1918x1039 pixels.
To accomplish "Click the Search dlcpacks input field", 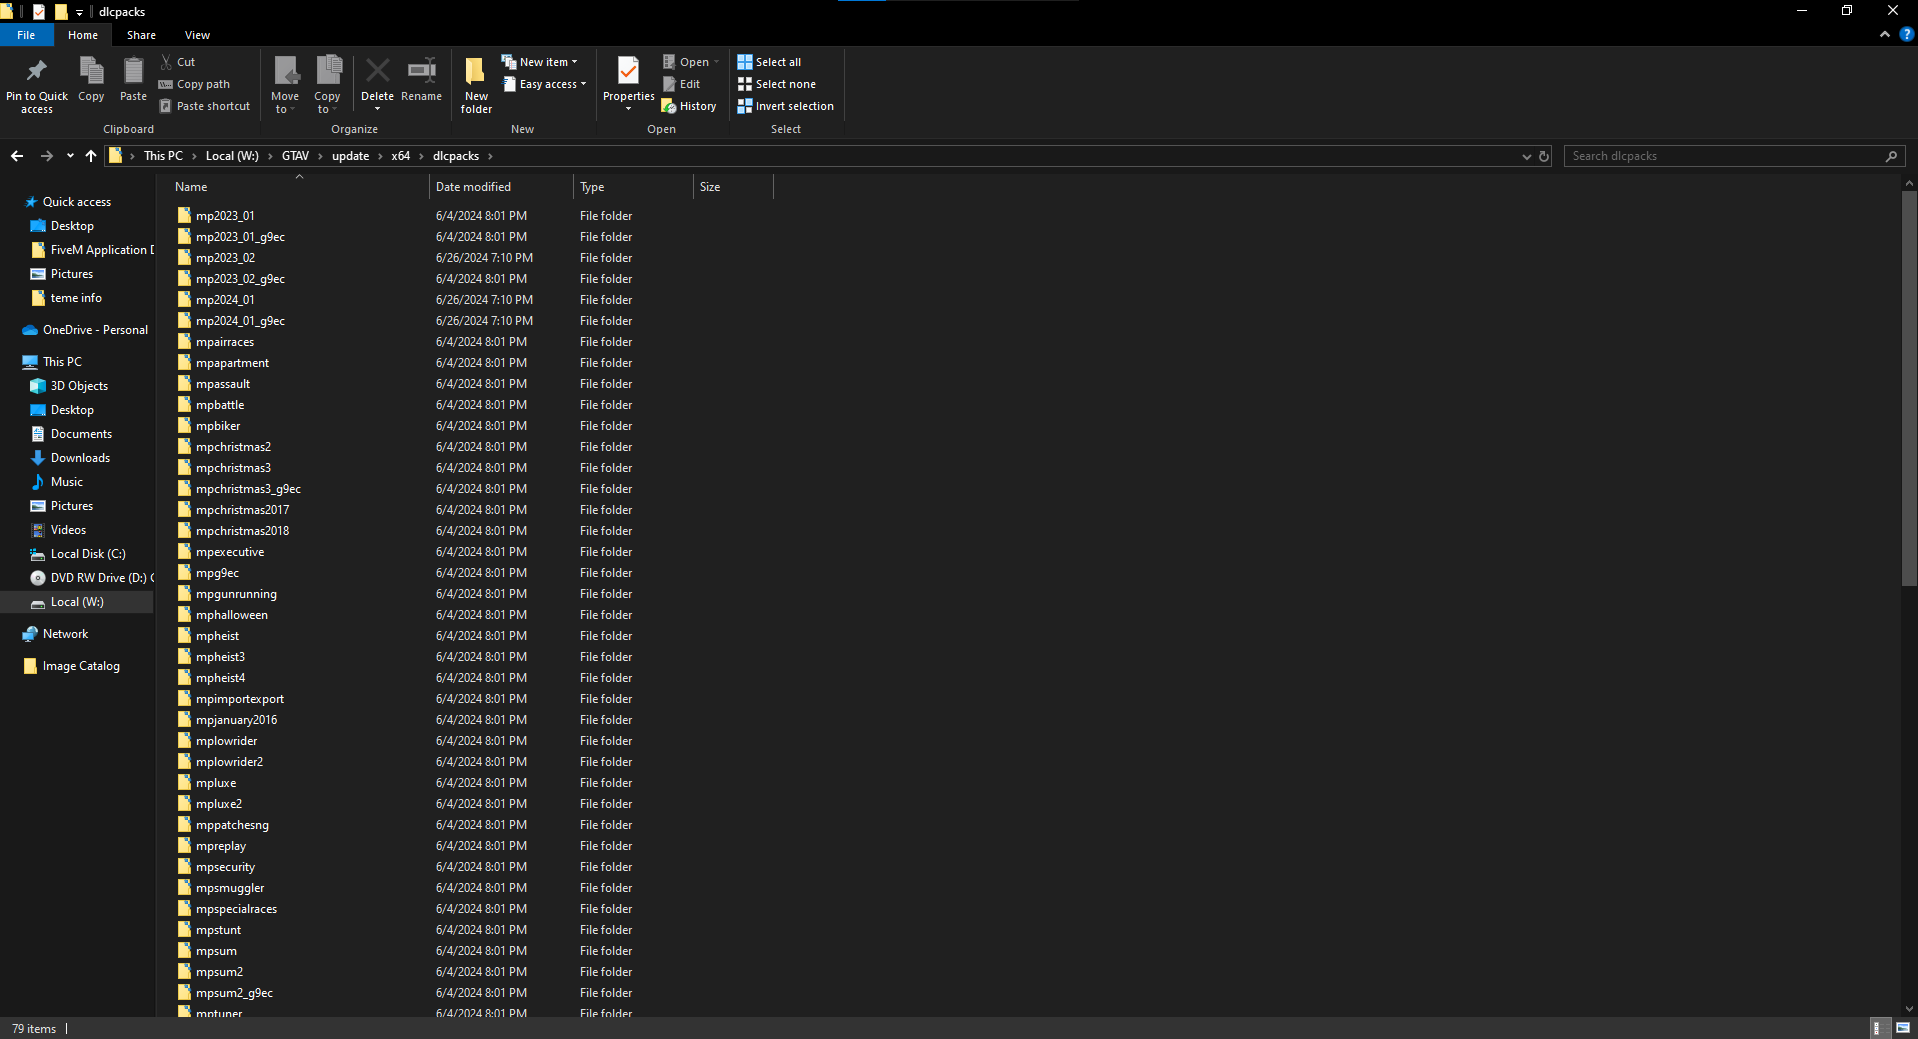I will (1722, 156).
